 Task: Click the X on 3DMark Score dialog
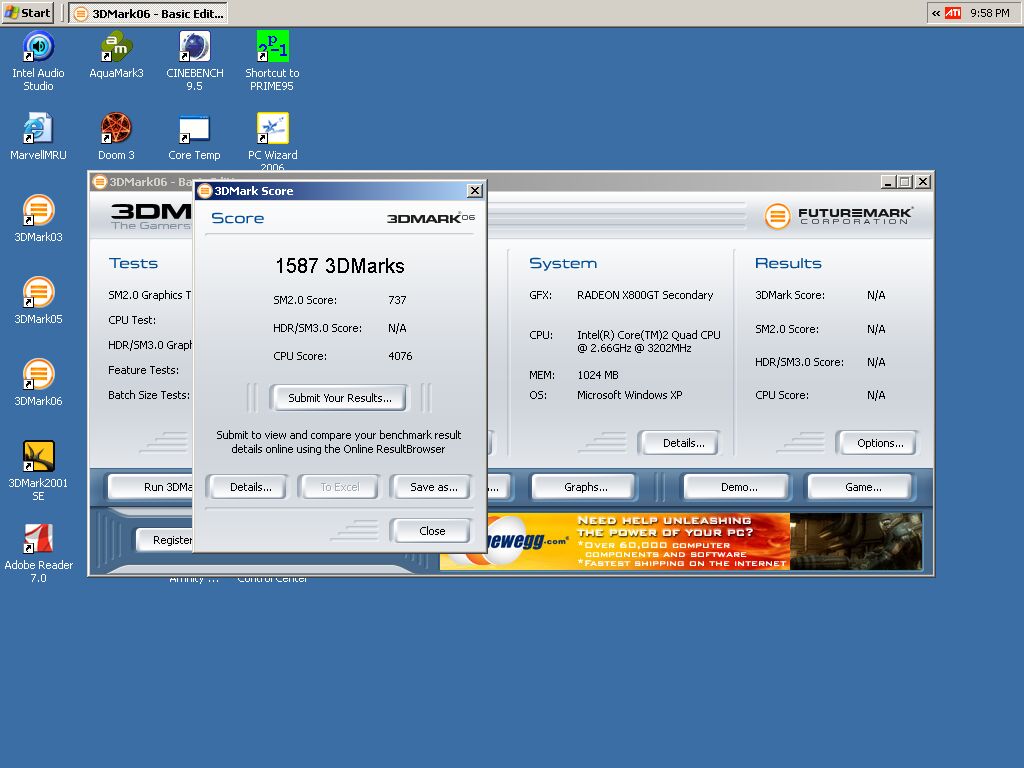[475, 191]
